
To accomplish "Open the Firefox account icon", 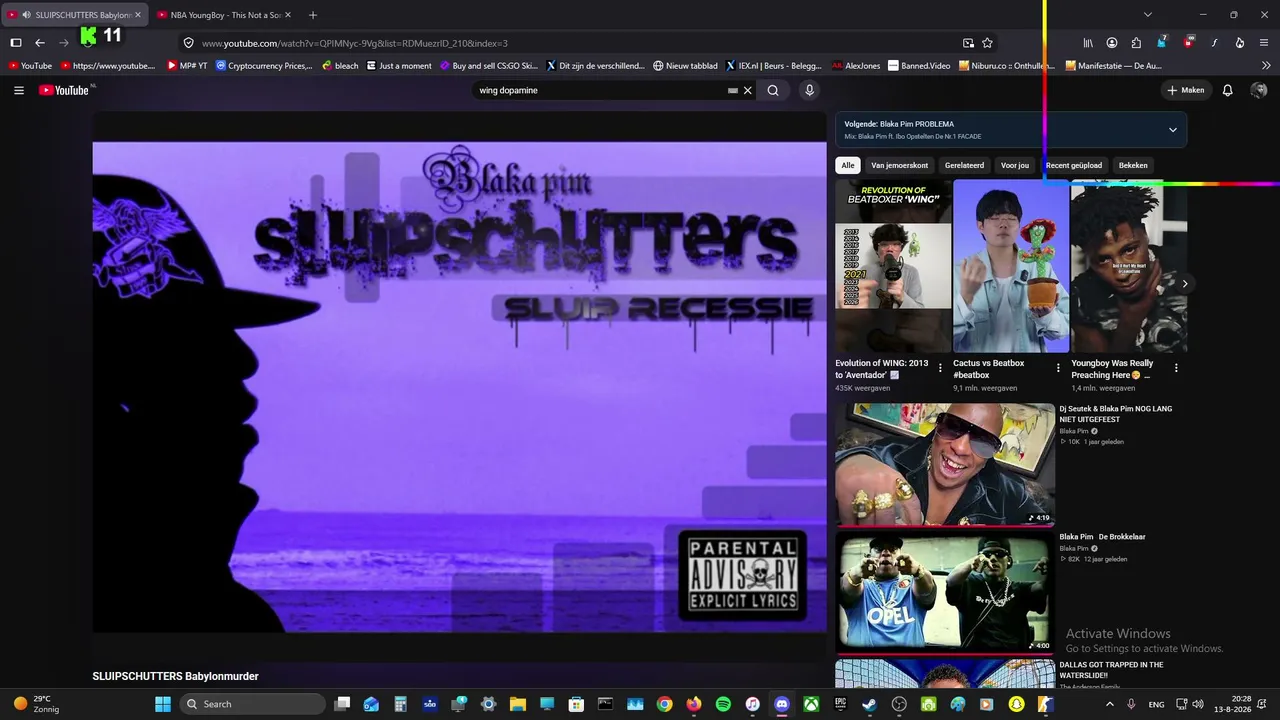I will (1112, 43).
